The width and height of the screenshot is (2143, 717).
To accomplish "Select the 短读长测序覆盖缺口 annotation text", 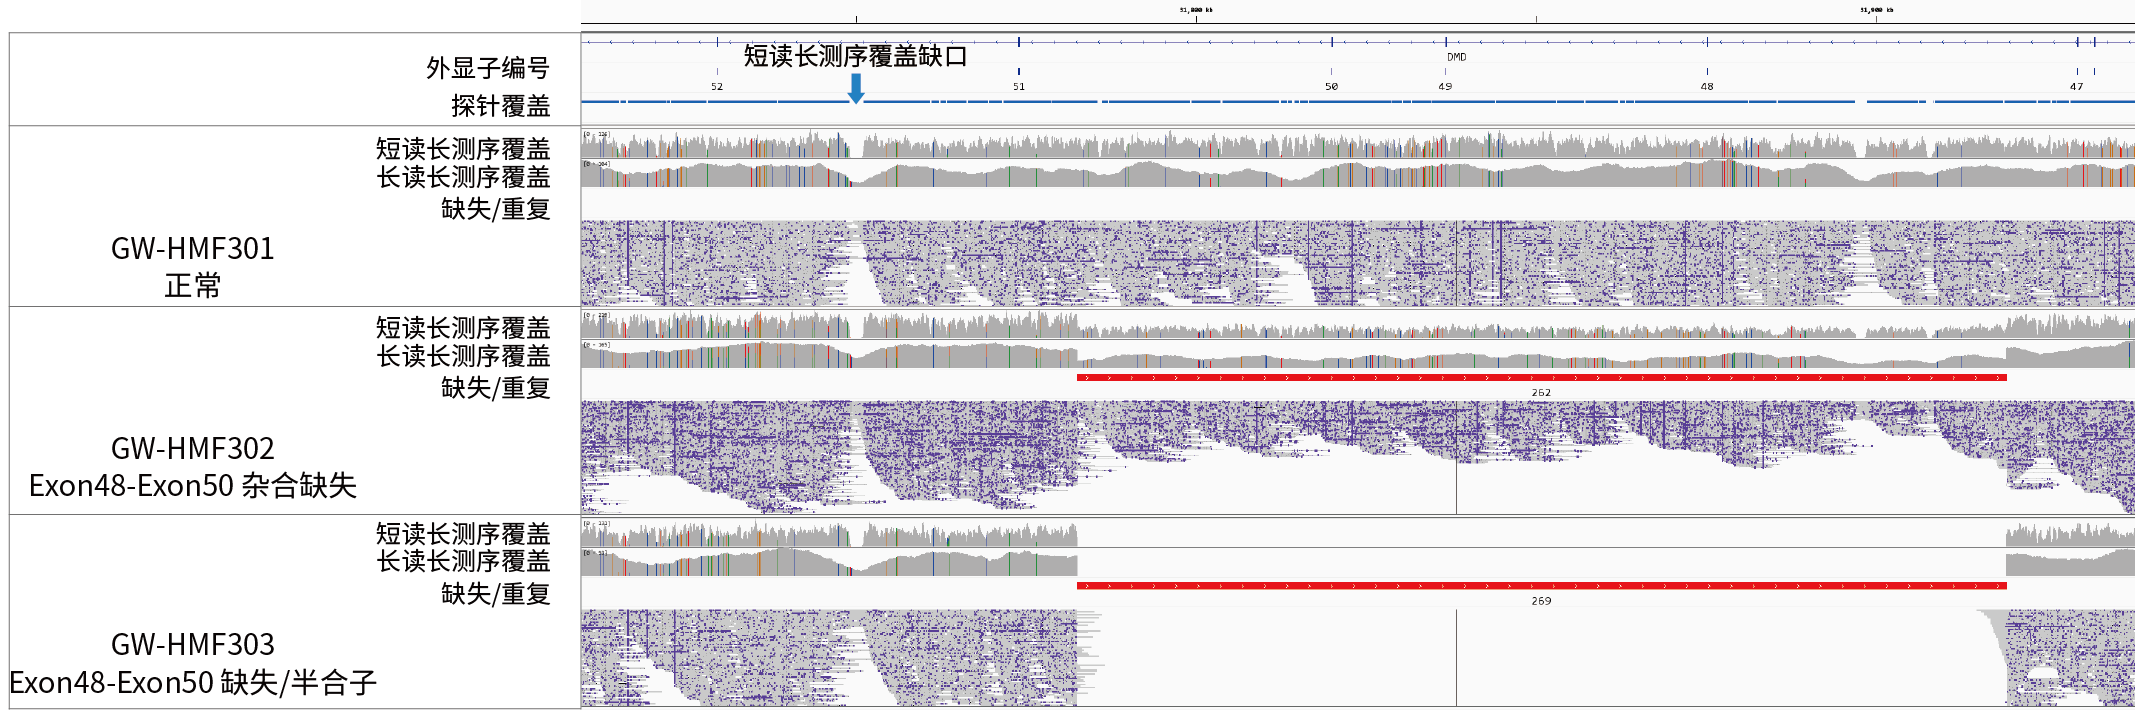I will [x=855, y=56].
